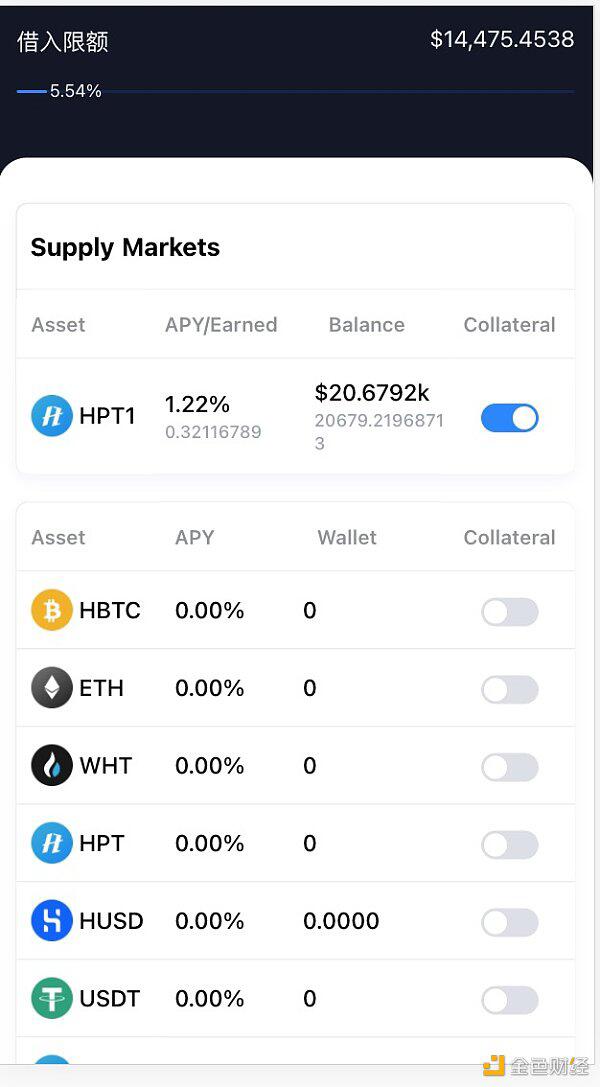Image resolution: width=600 pixels, height=1087 pixels.
Task: Click the APY/Earned column header
Action: 221,325
